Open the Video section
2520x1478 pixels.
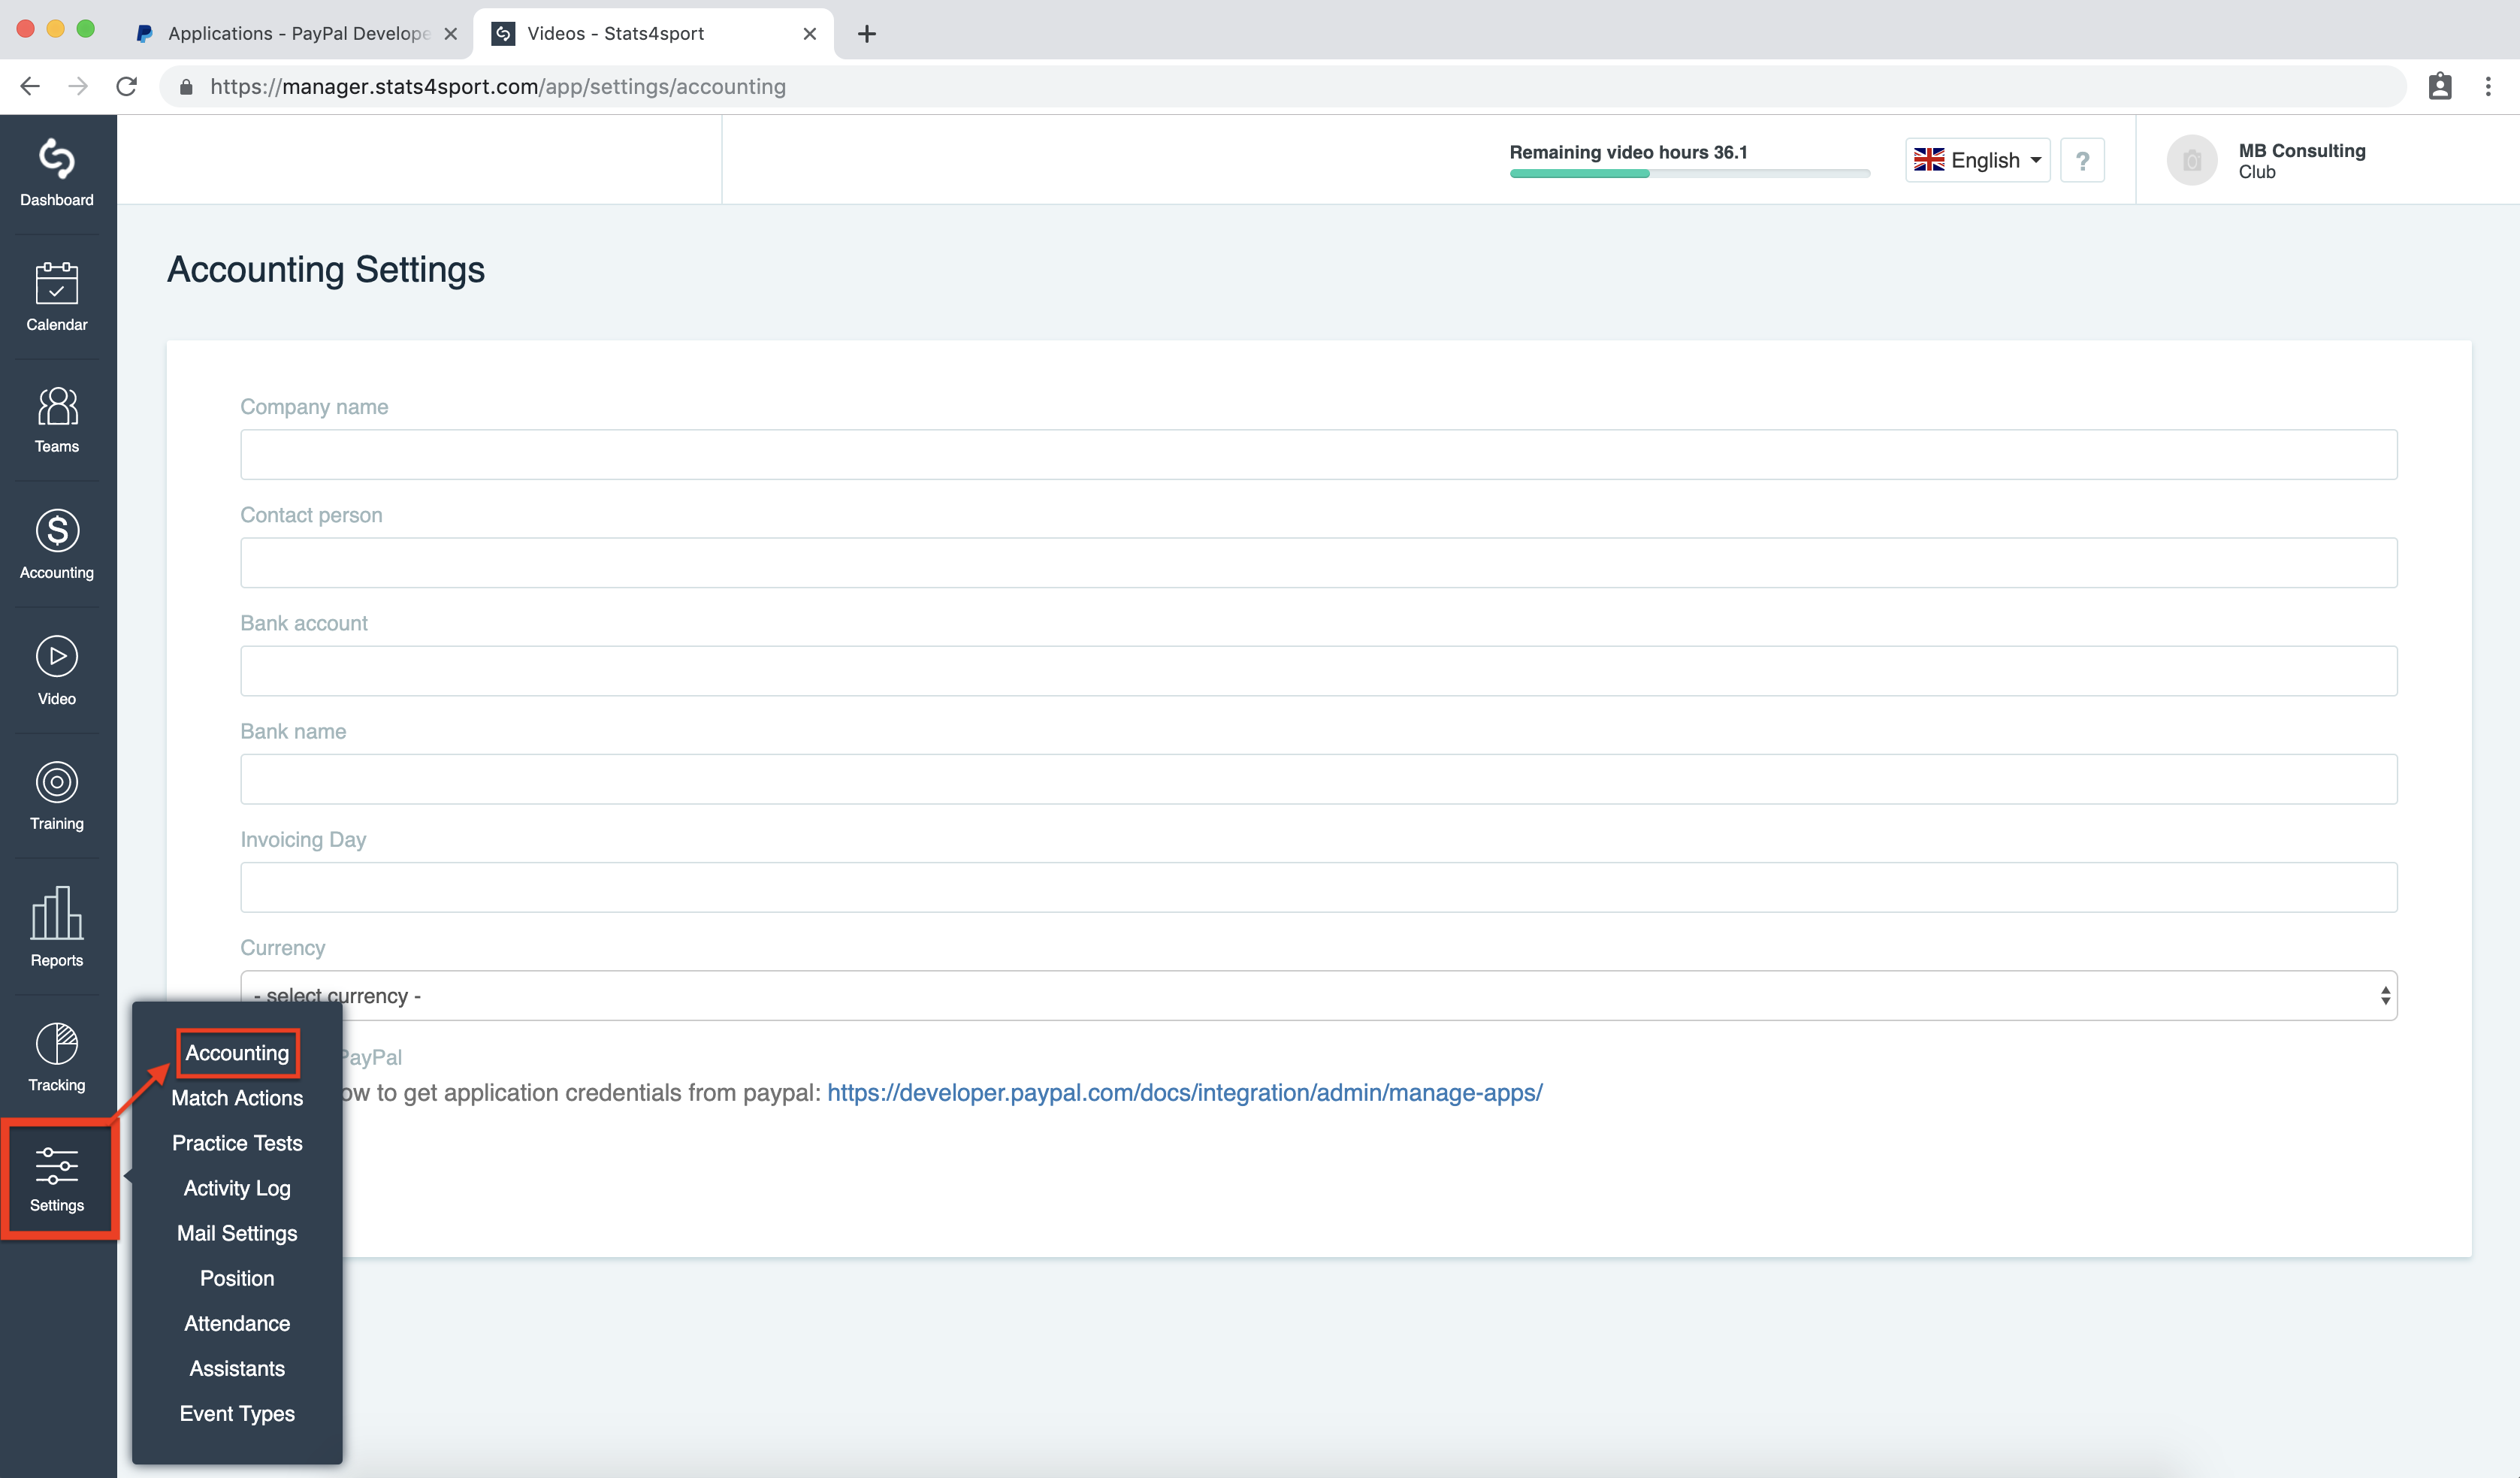tap(57, 670)
